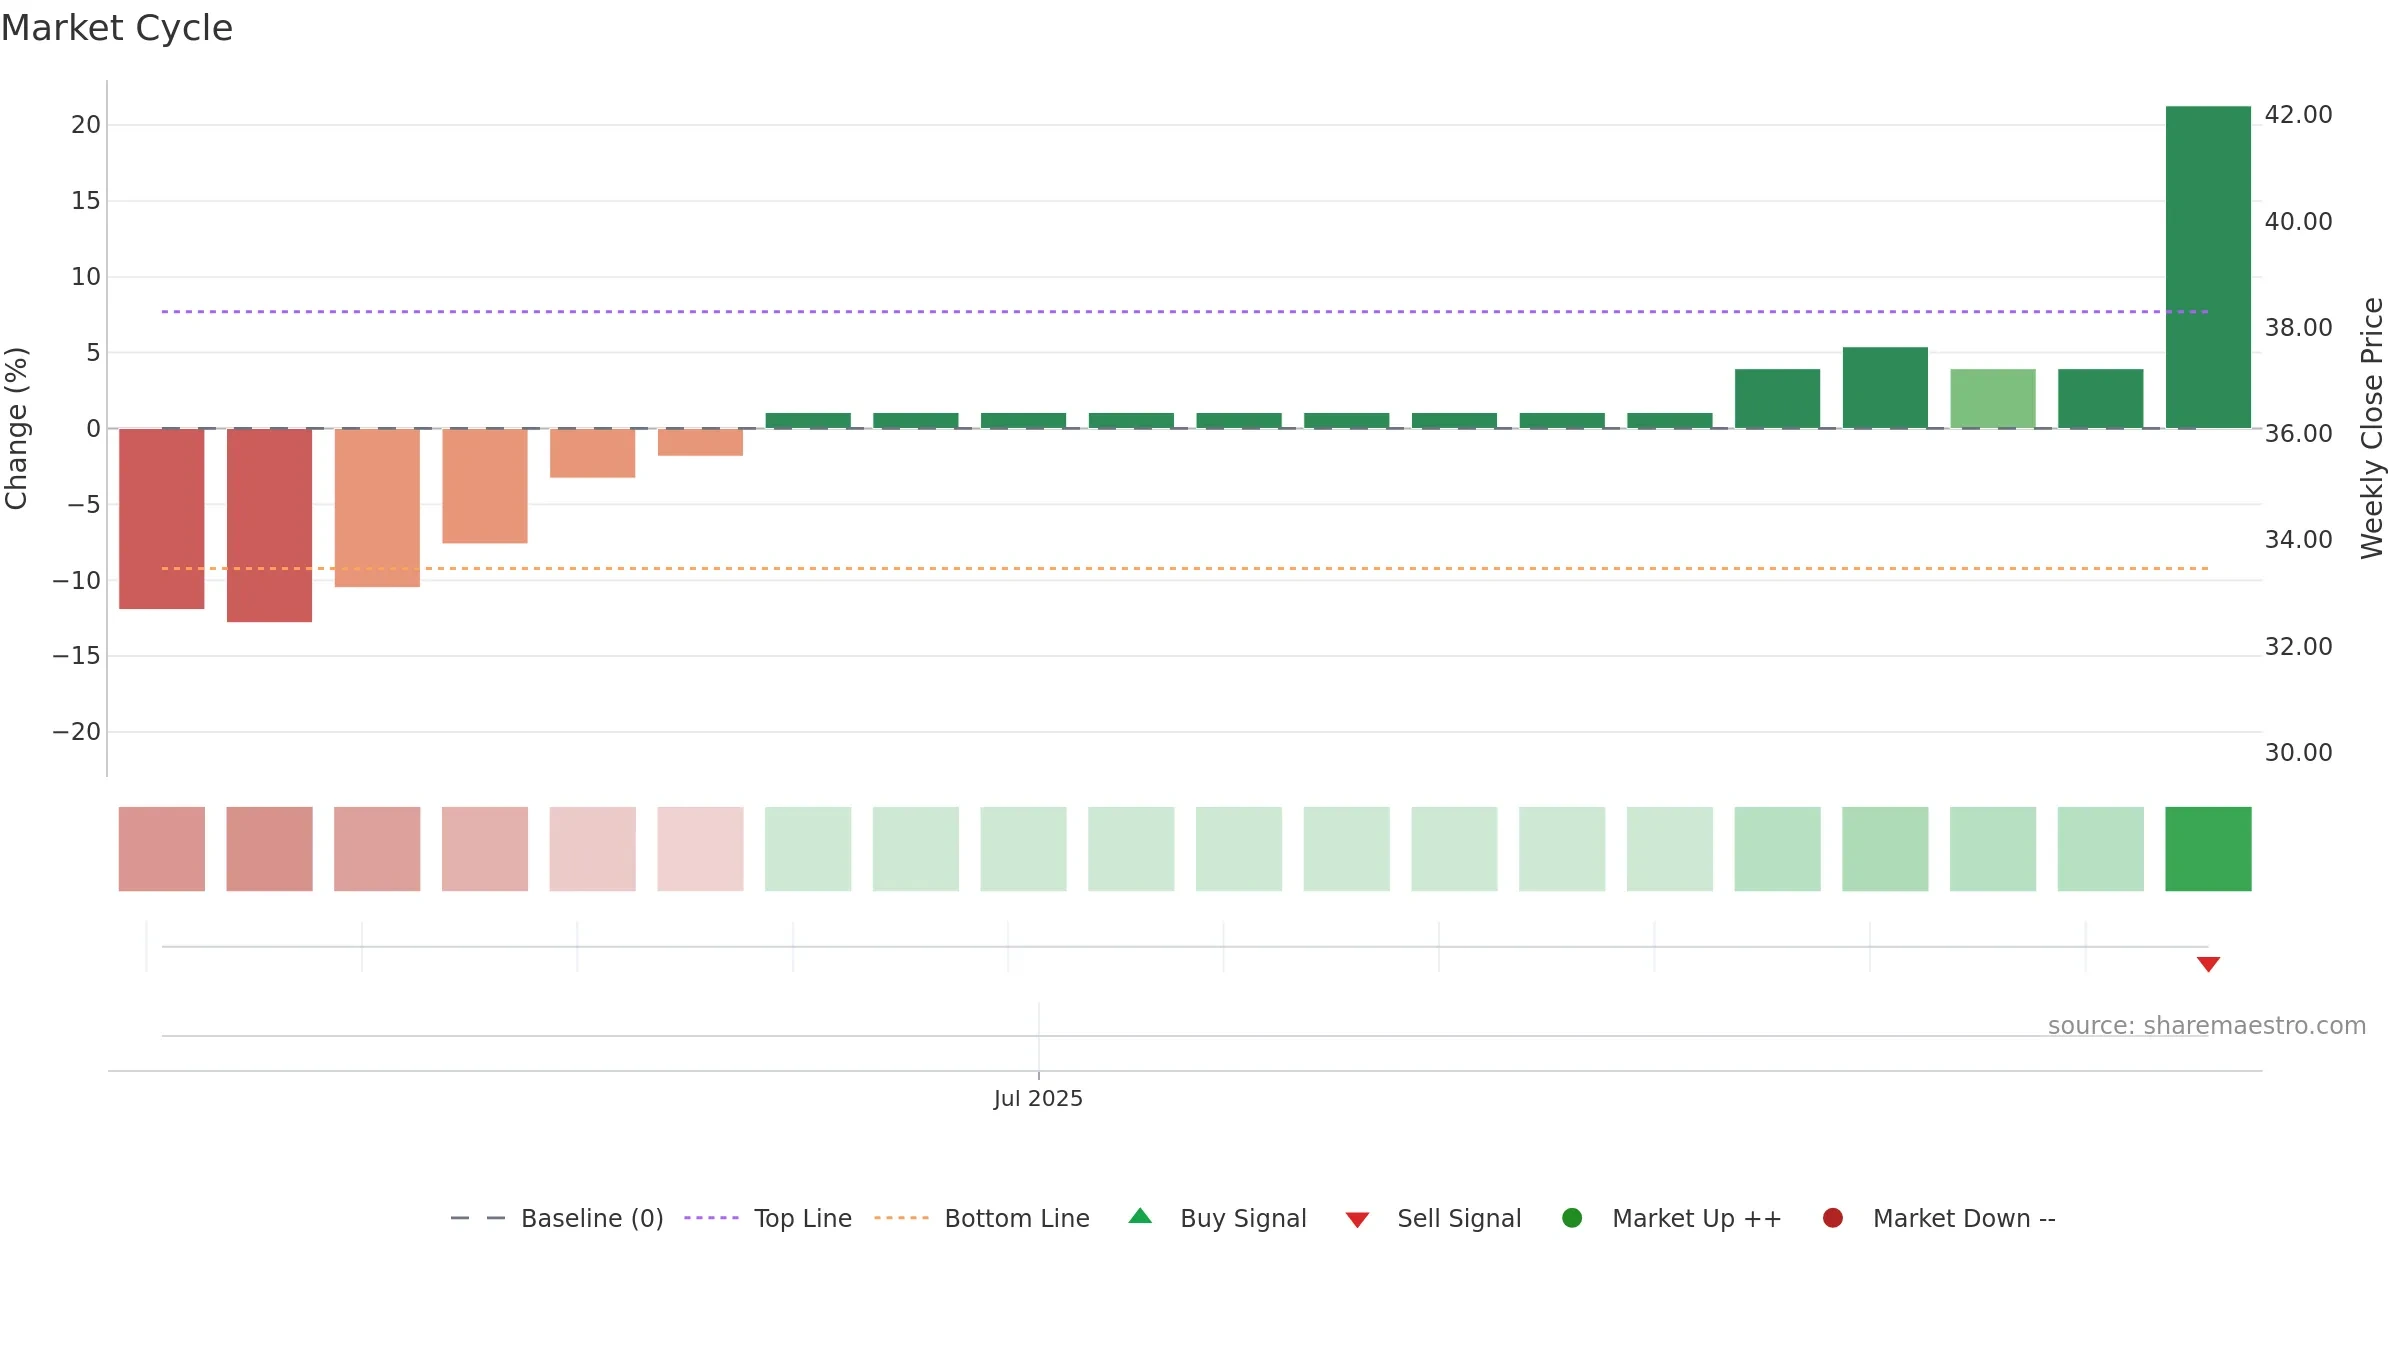
Task: Click the red sell signal marker on timeline
Action: pyautogui.click(x=2208, y=964)
